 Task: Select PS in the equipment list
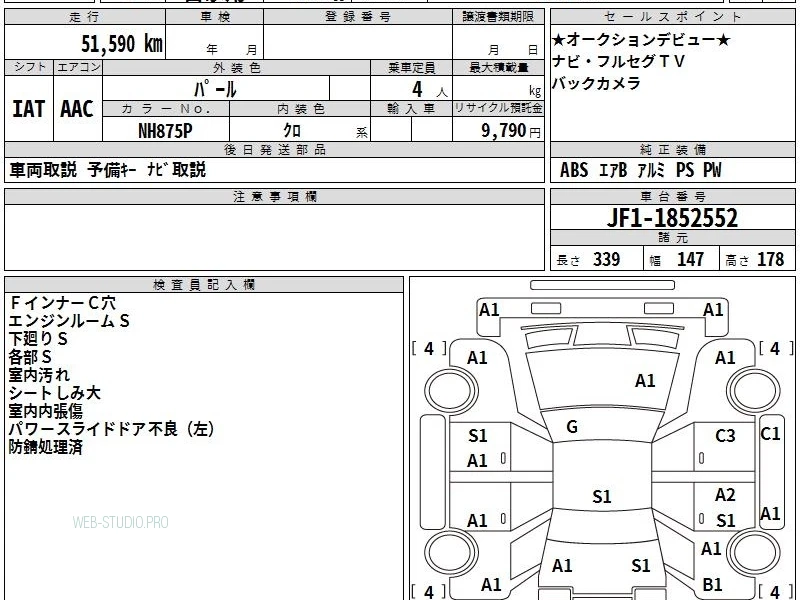pyautogui.click(x=685, y=170)
